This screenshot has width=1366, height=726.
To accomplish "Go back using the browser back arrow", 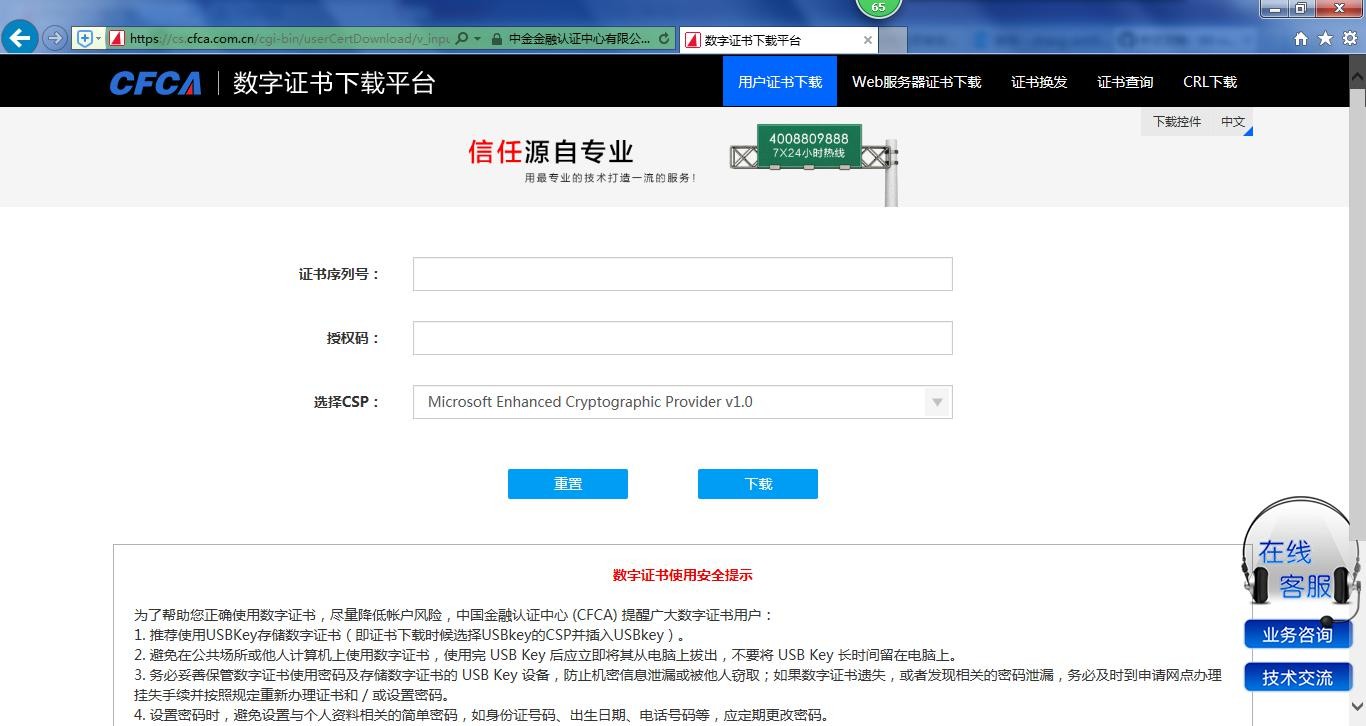I will 19,38.
